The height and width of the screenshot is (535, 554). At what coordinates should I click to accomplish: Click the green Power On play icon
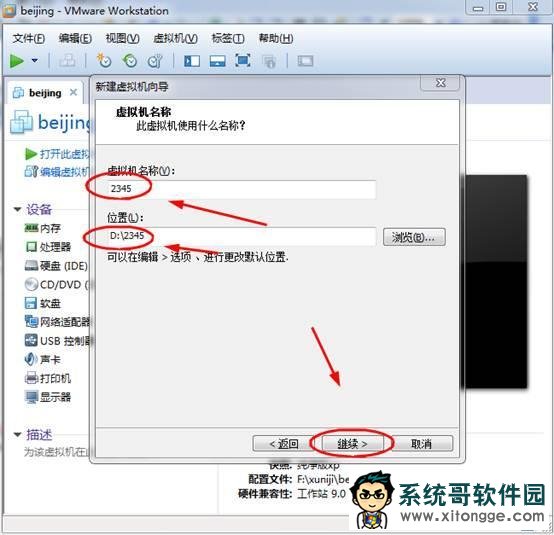pyautogui.click(x=17, y=61)
